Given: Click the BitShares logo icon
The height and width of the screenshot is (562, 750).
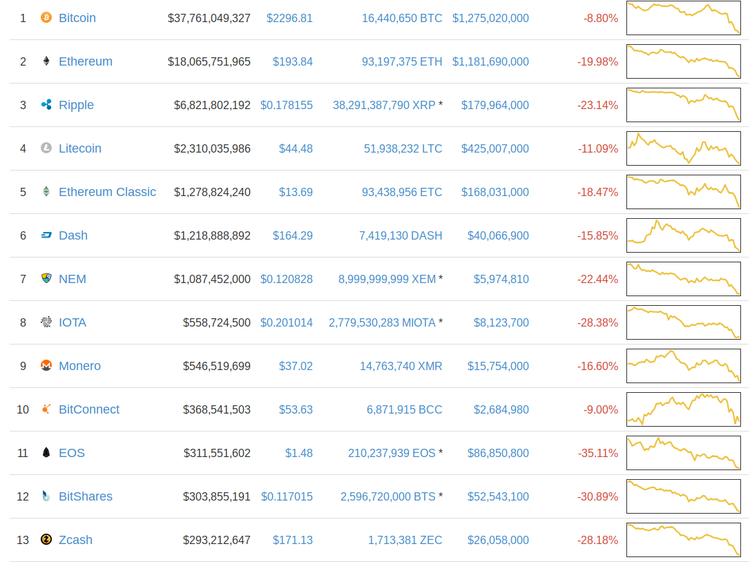Looking at the screenshot, I should (46, 496).
